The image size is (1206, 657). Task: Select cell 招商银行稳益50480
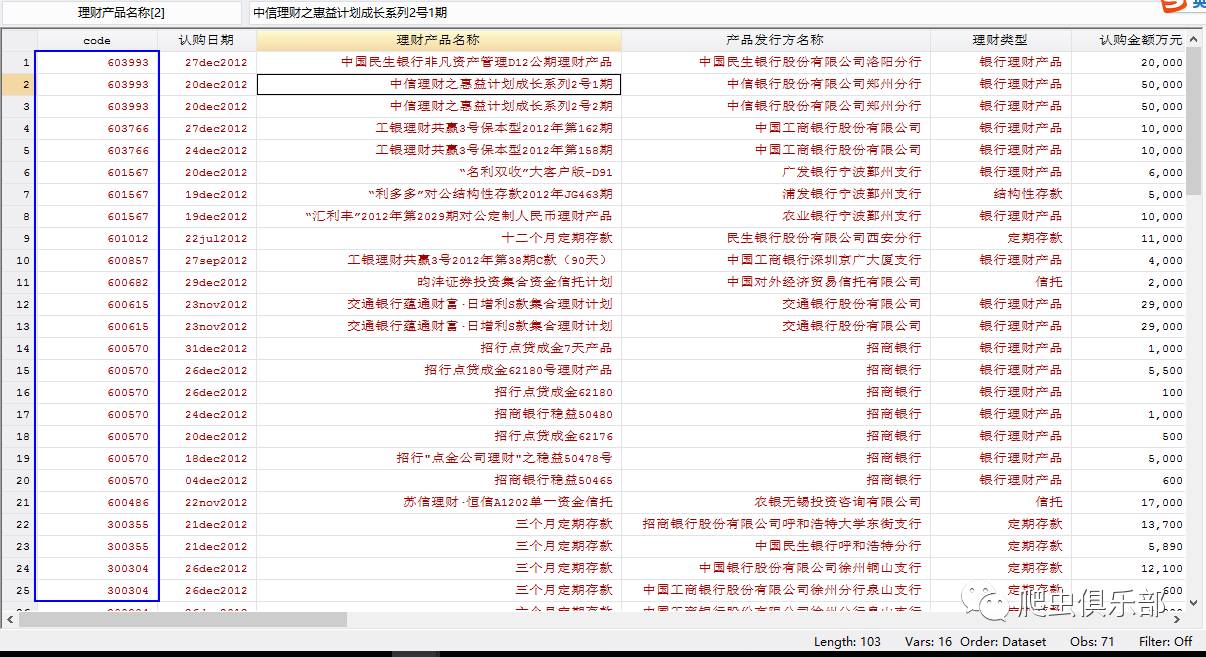point(439,414)
